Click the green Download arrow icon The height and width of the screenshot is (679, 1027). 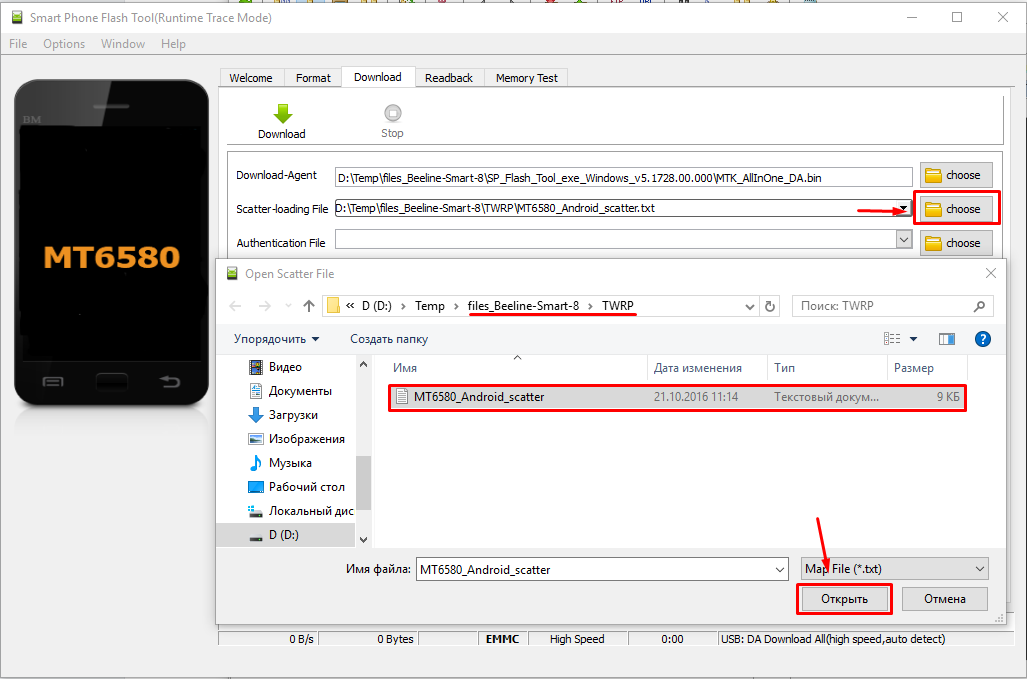[x=282, y=113]
